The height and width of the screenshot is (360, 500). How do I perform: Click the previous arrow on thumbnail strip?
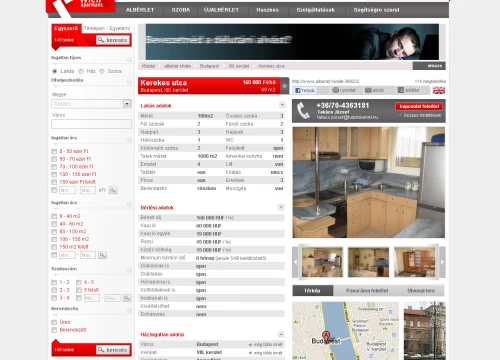[x=295, y=262]
